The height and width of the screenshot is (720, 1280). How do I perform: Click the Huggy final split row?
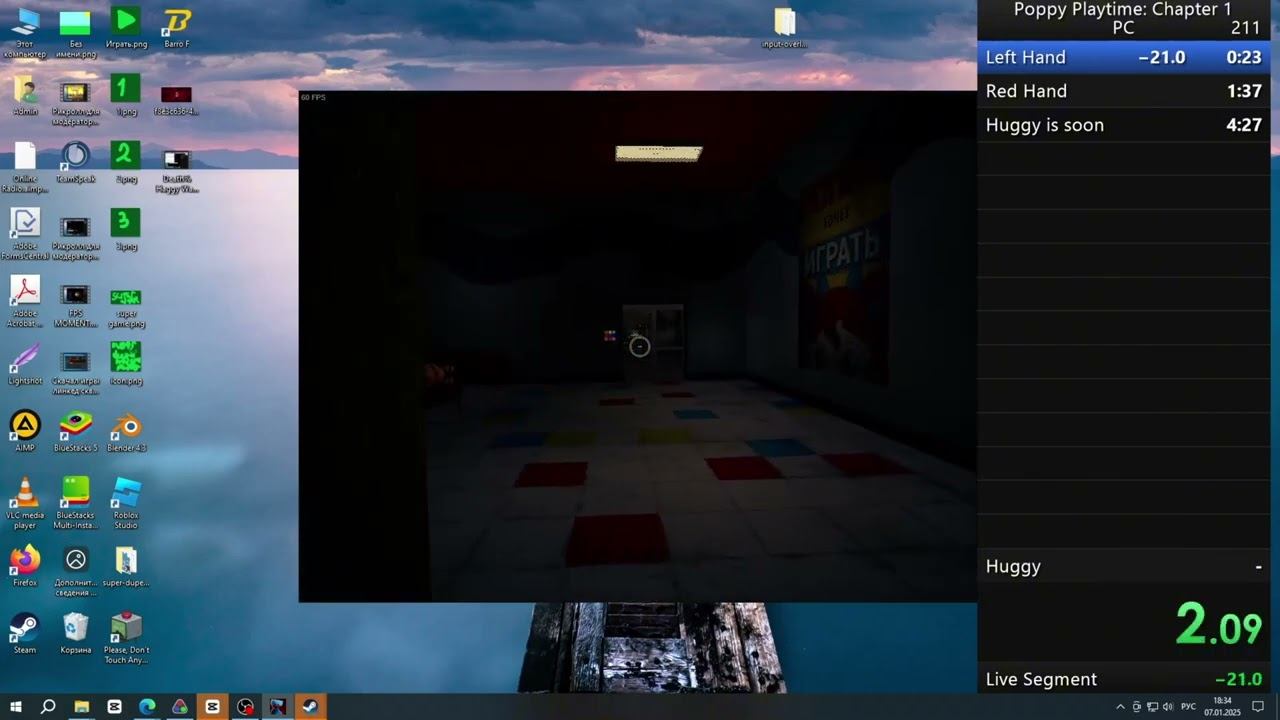coord(1124,566)
